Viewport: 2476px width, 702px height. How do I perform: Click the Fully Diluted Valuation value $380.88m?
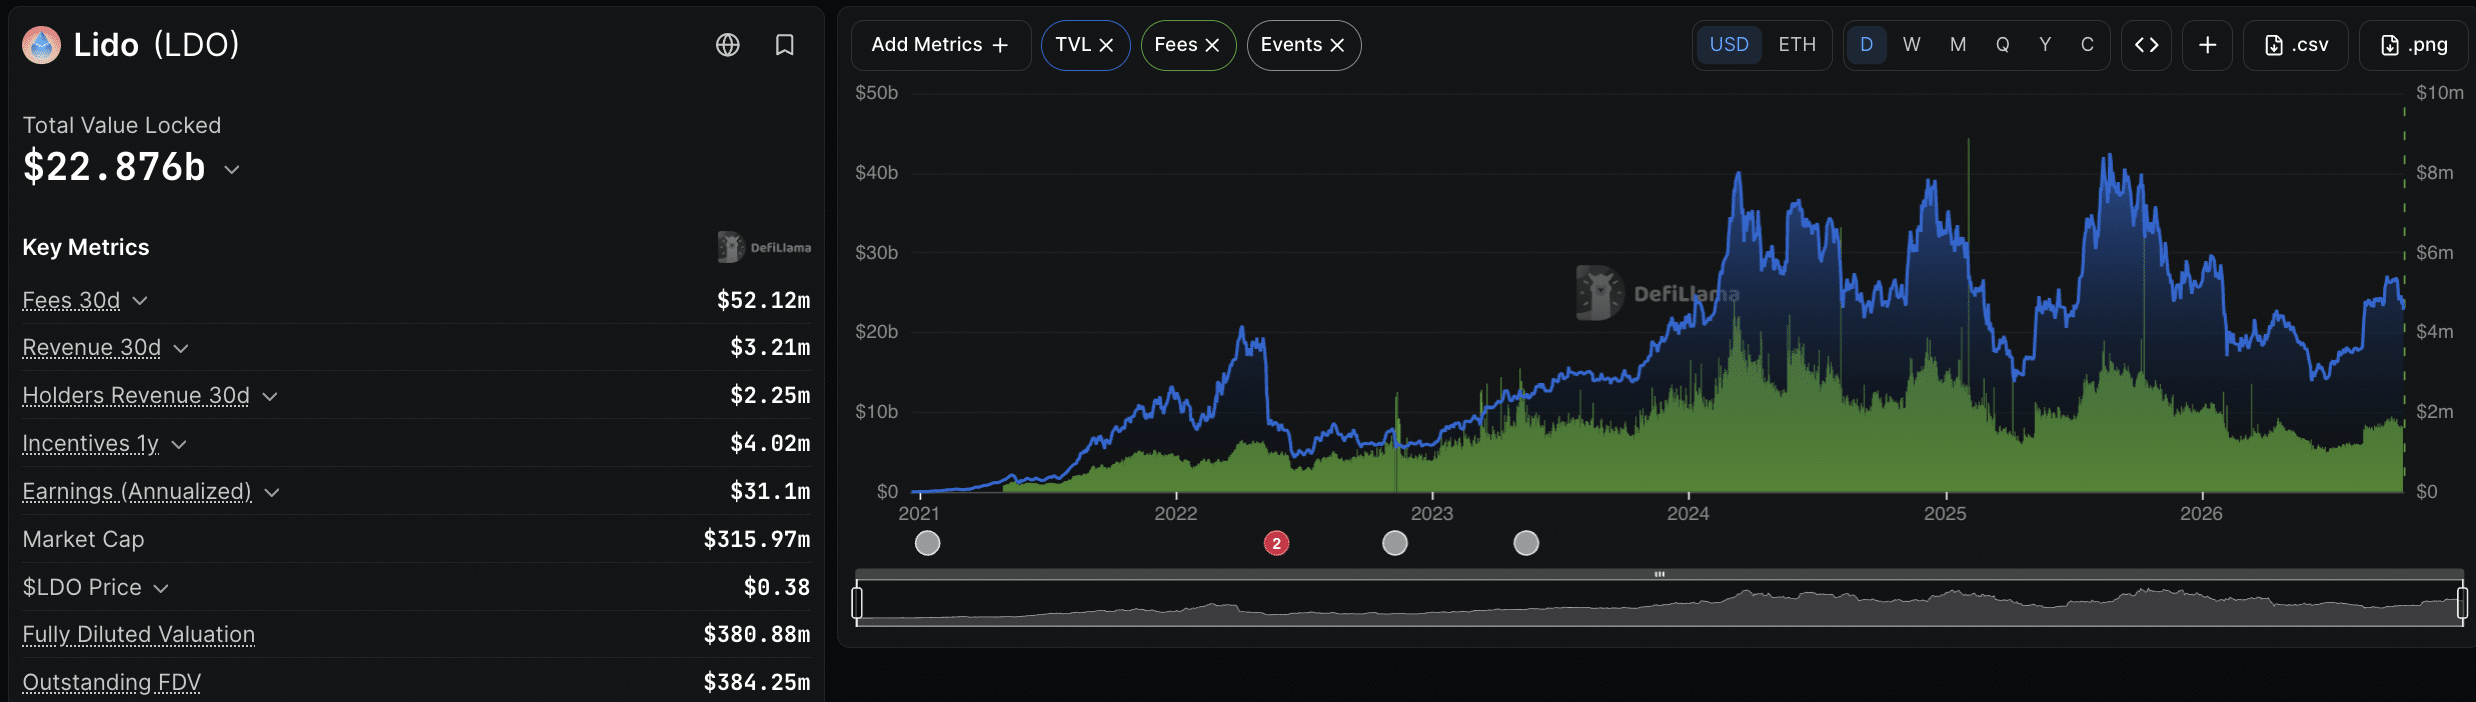(757, 635)
